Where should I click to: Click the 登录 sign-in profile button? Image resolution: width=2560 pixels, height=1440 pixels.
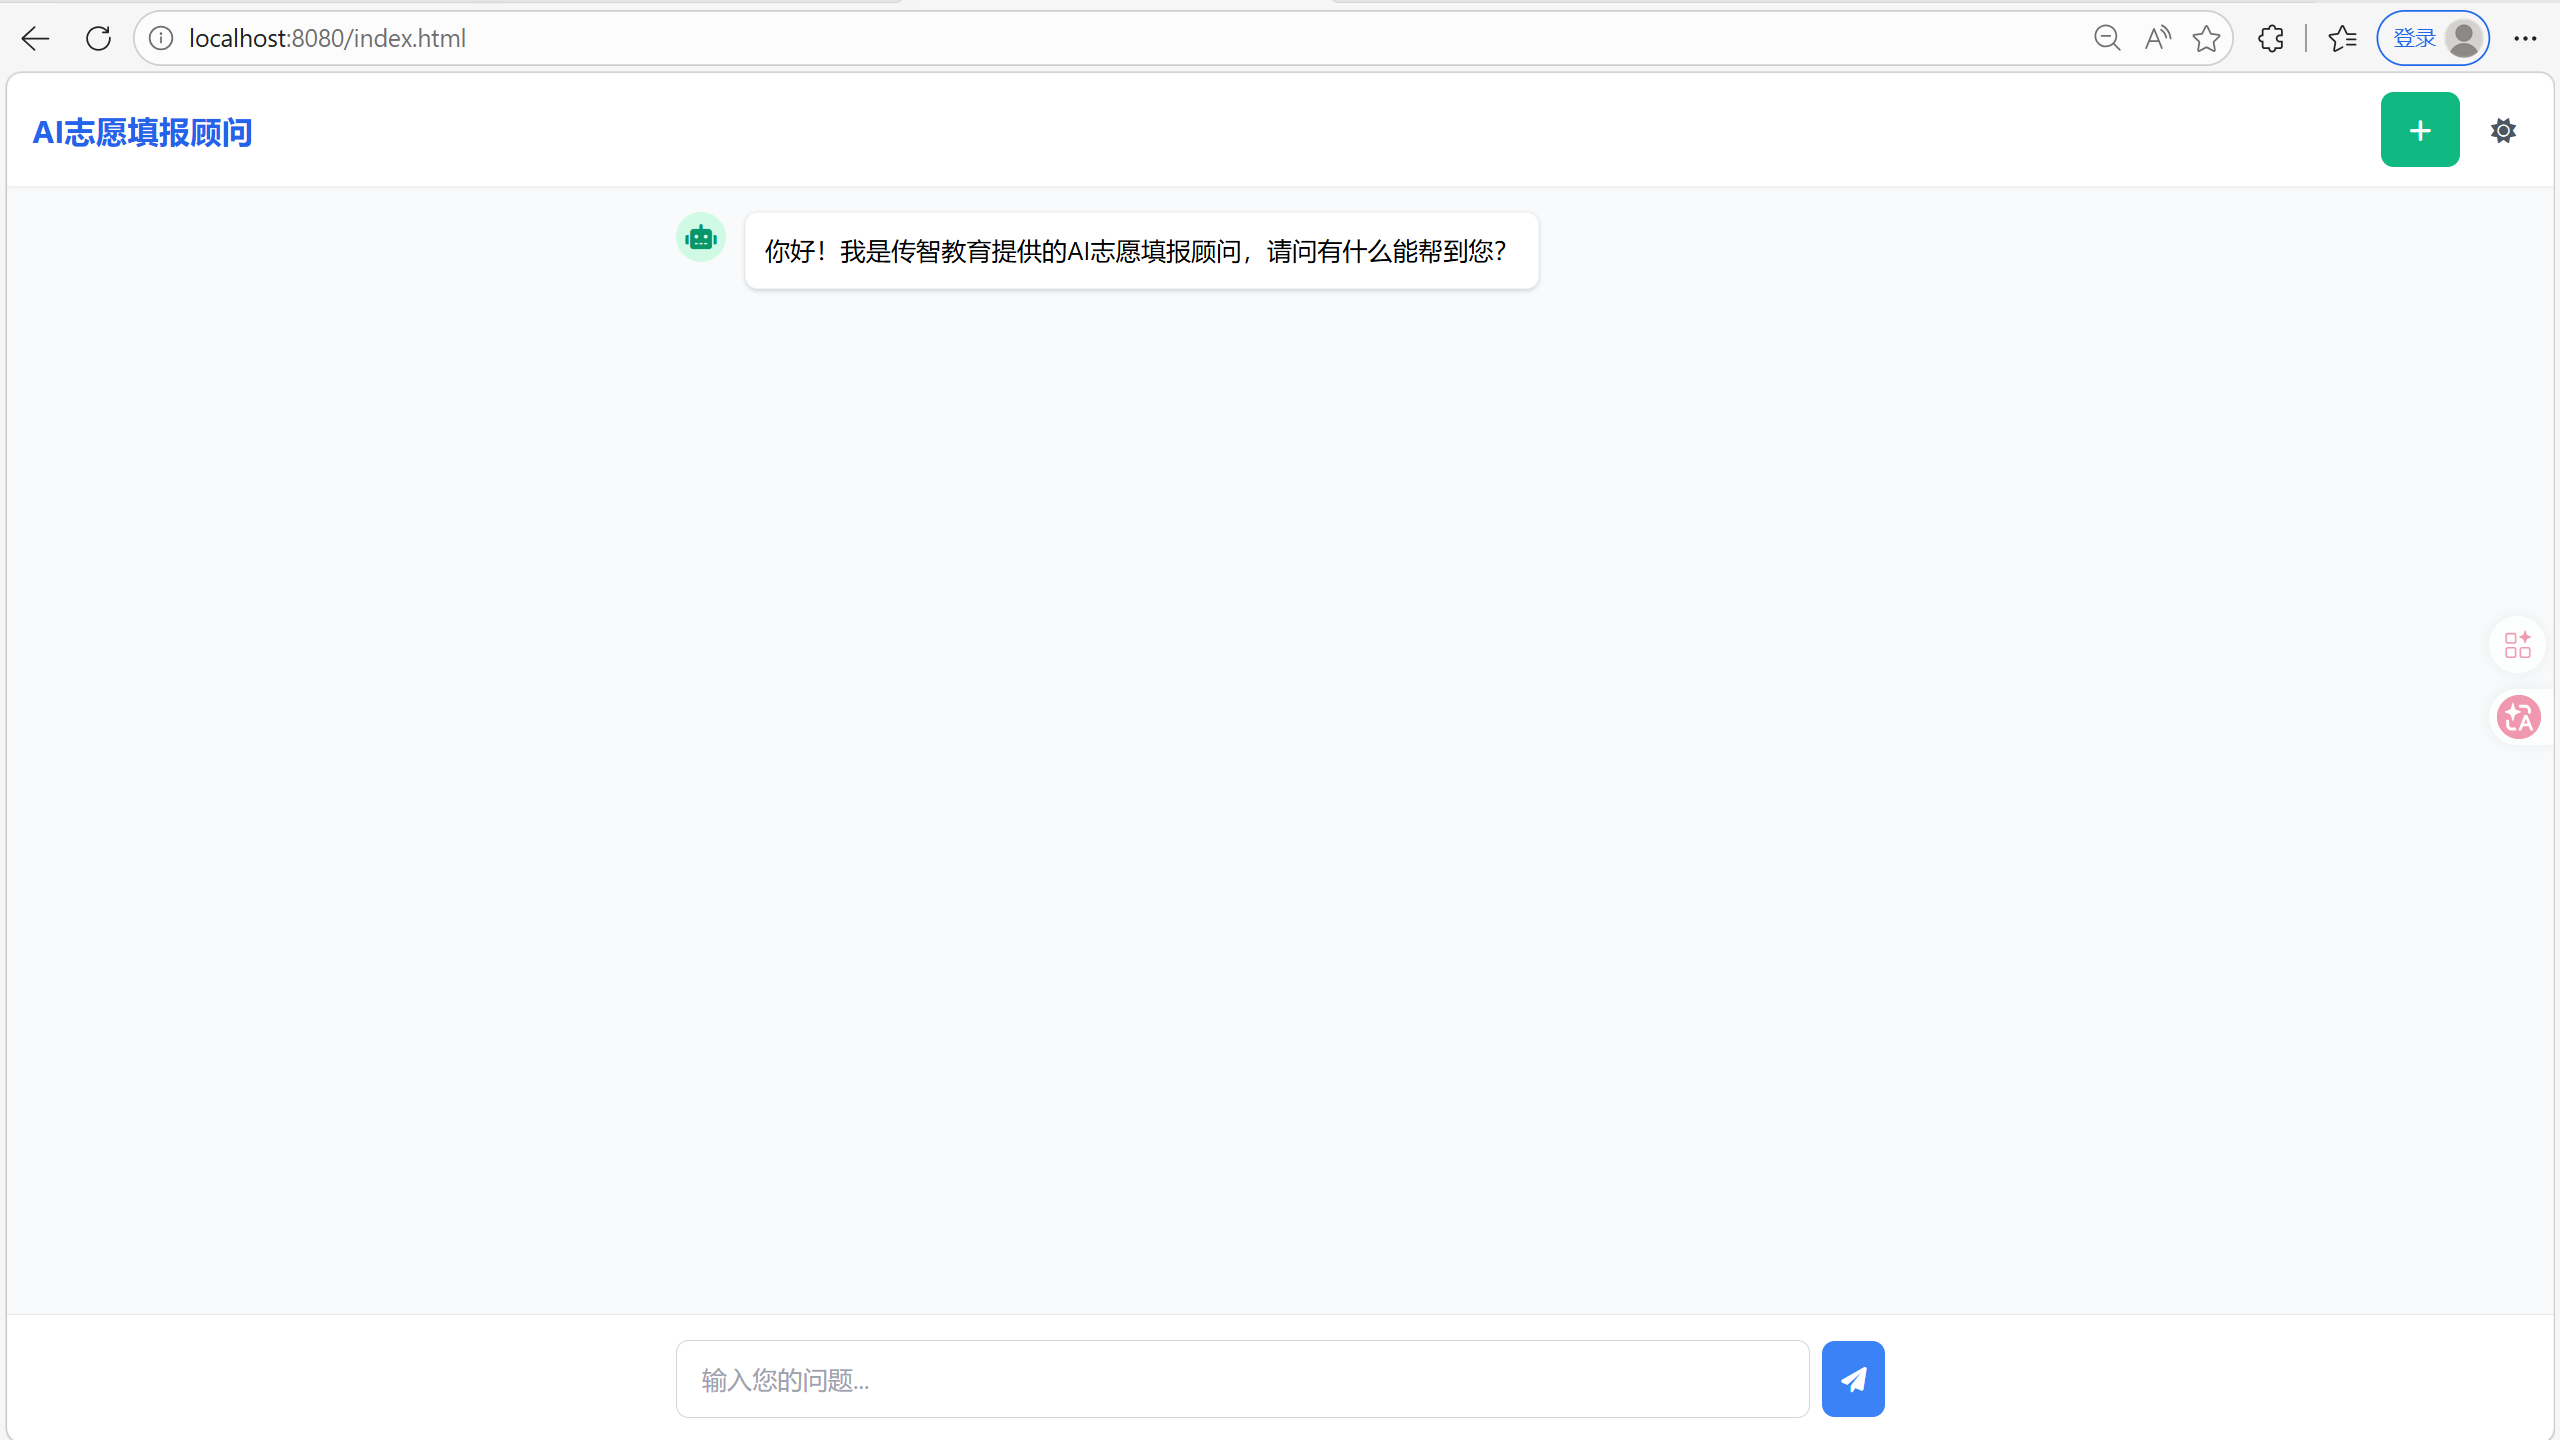[2432, 39]
